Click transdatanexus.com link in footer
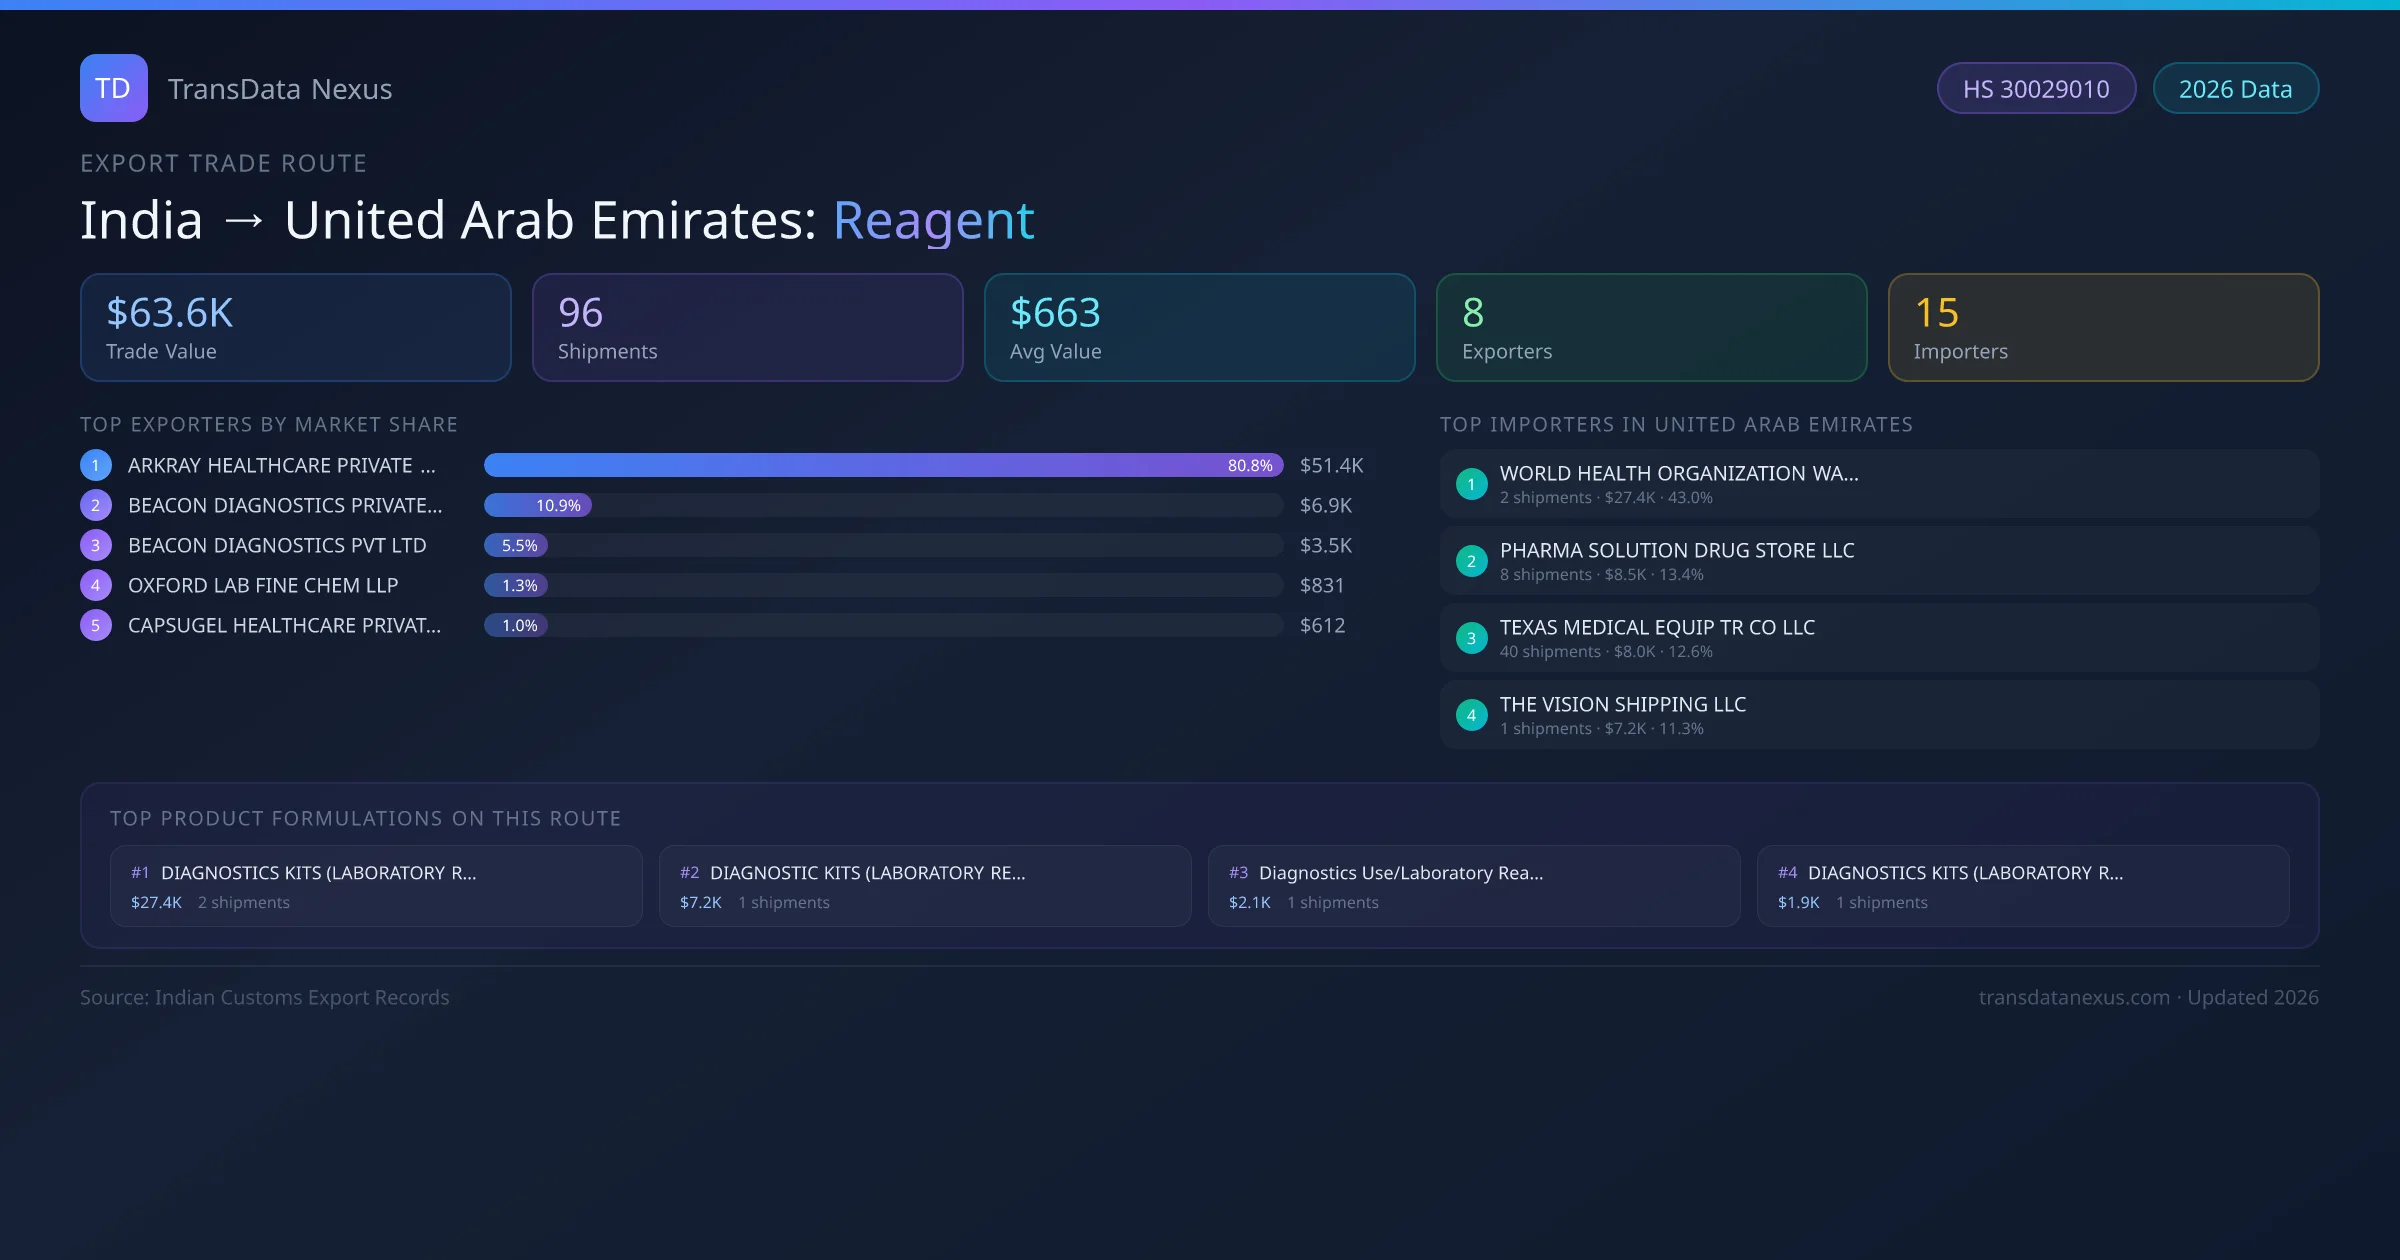 (2074, 997)
